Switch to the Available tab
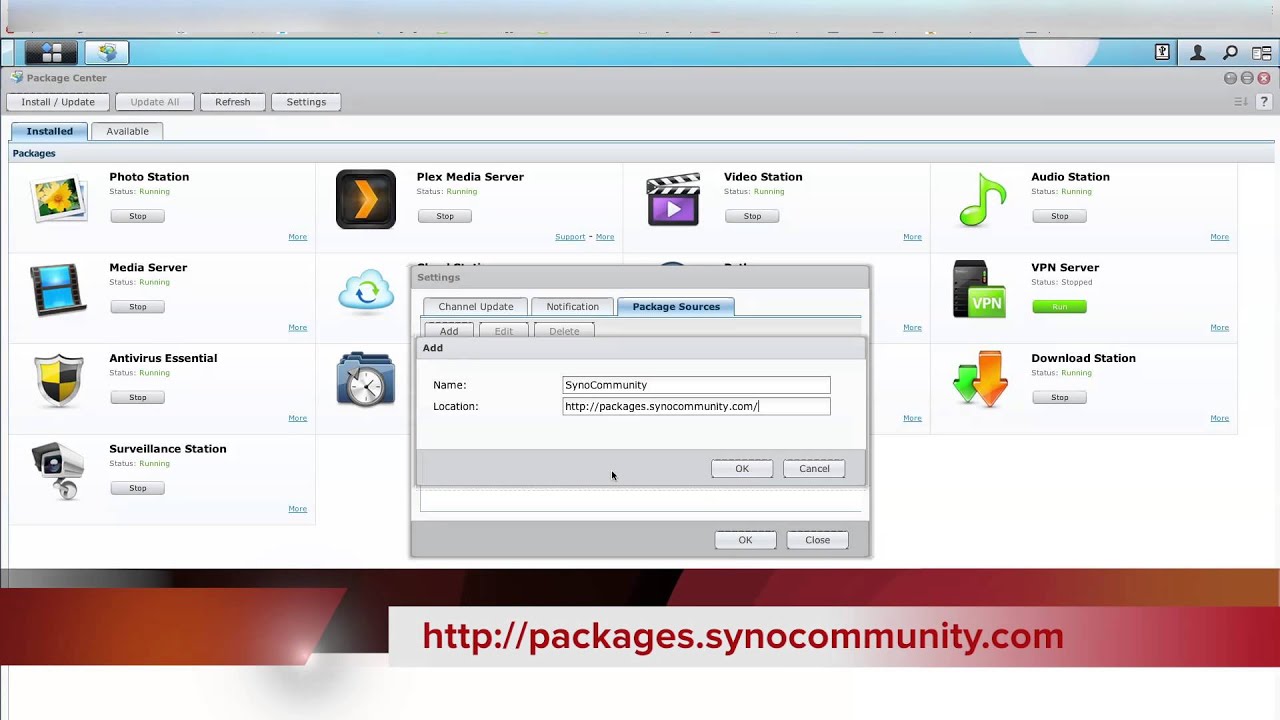The image size is (1280, 720). pyautogui.click(x=127, y=131)
